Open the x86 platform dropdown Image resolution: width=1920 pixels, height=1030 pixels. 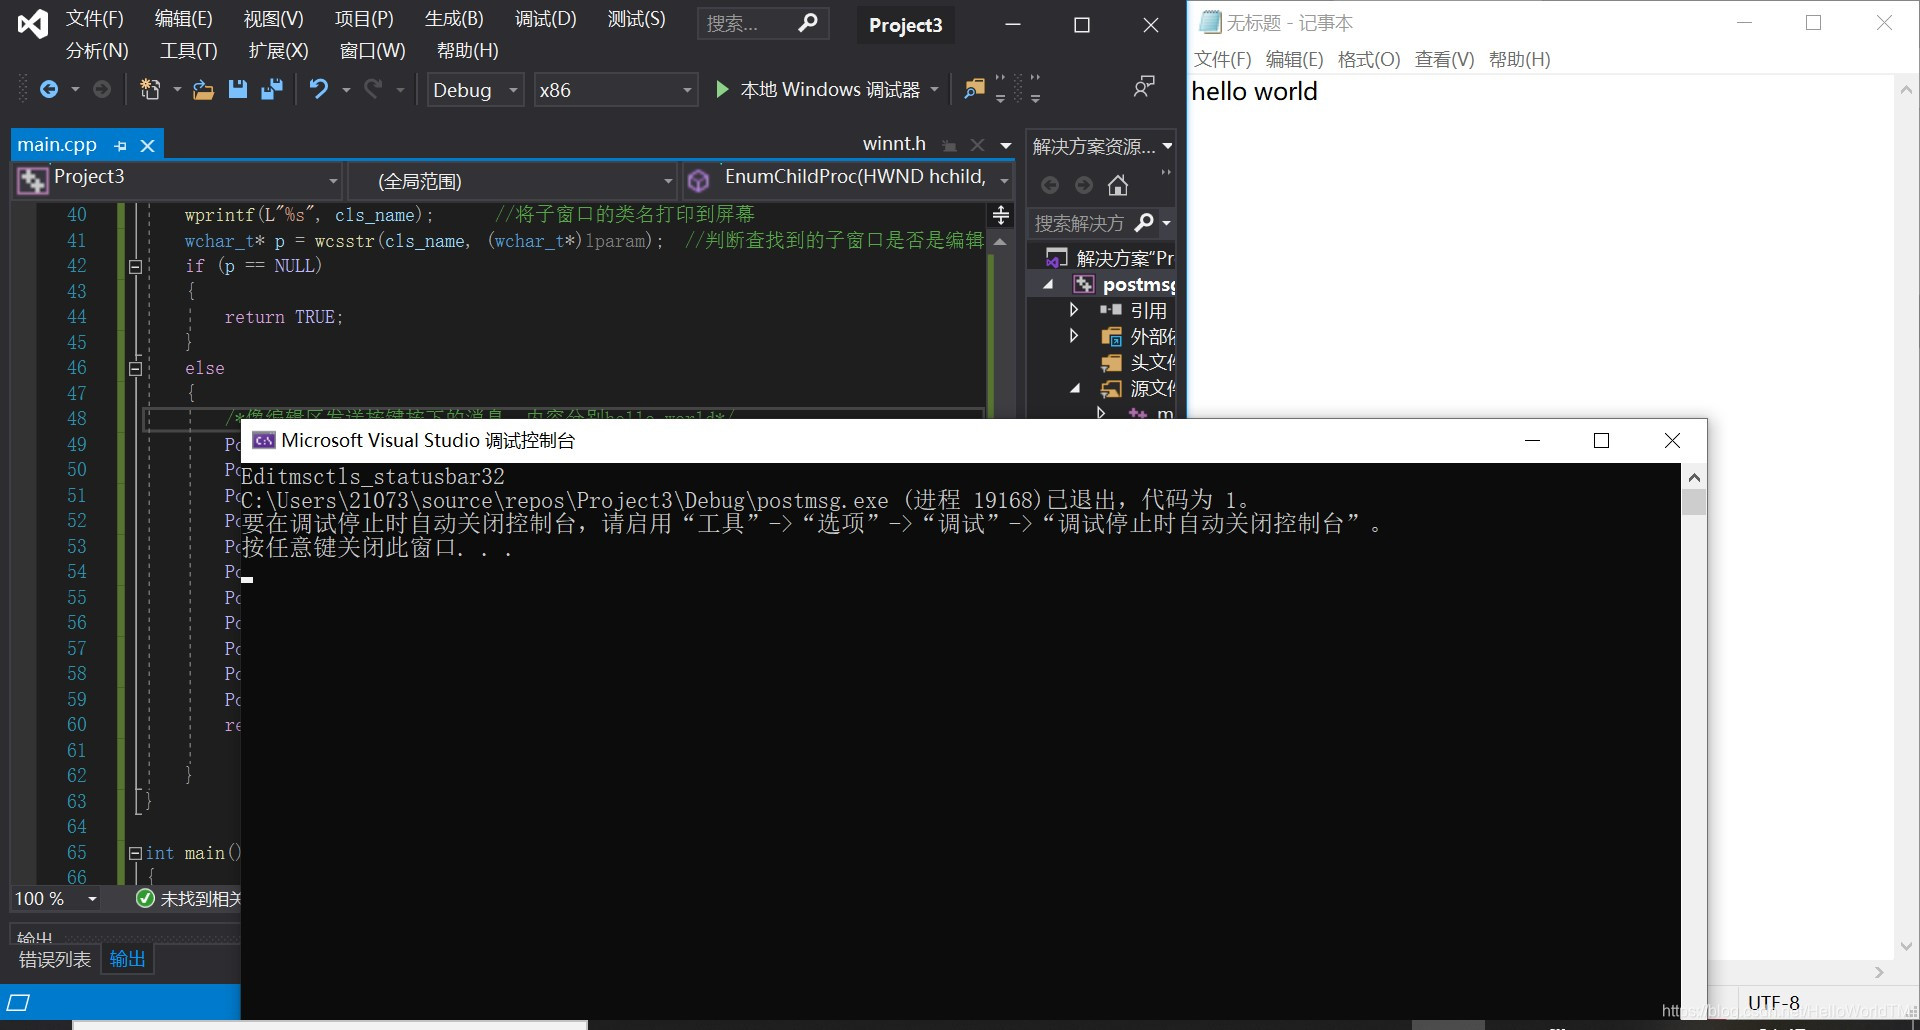pyautogui.click(x=687, y=90)
